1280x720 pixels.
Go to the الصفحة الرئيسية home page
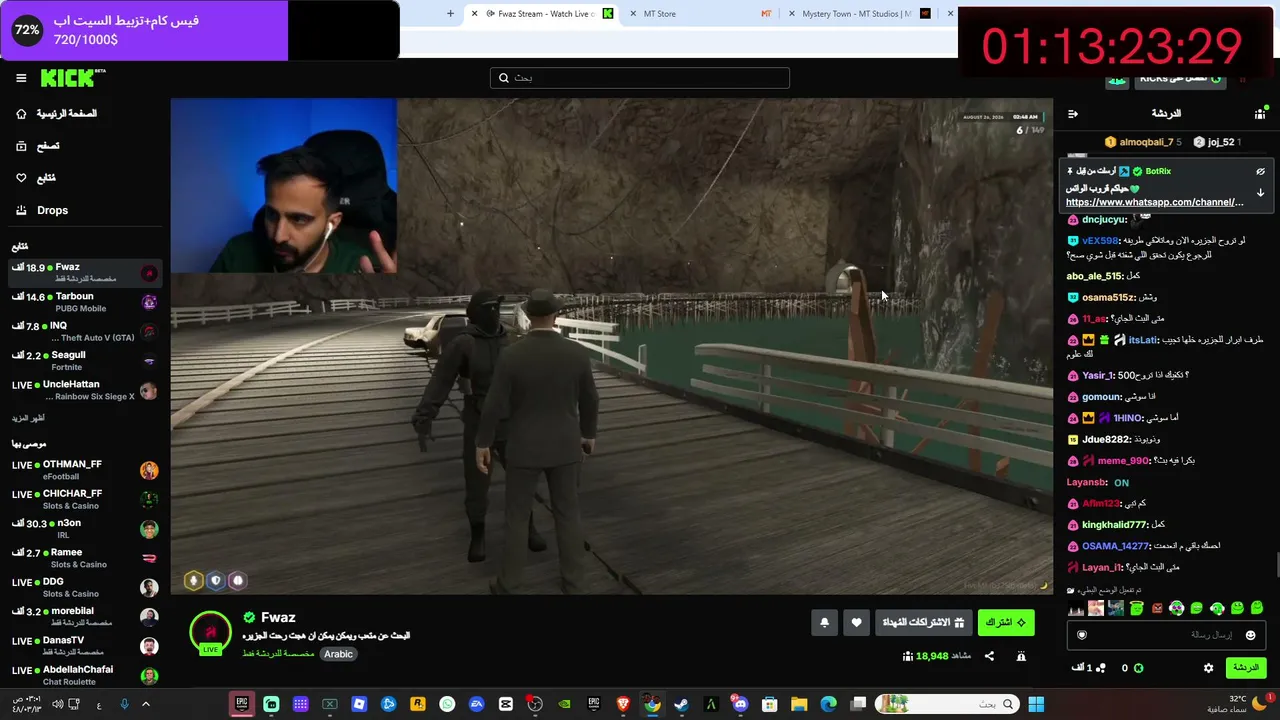tap(56, 114)
